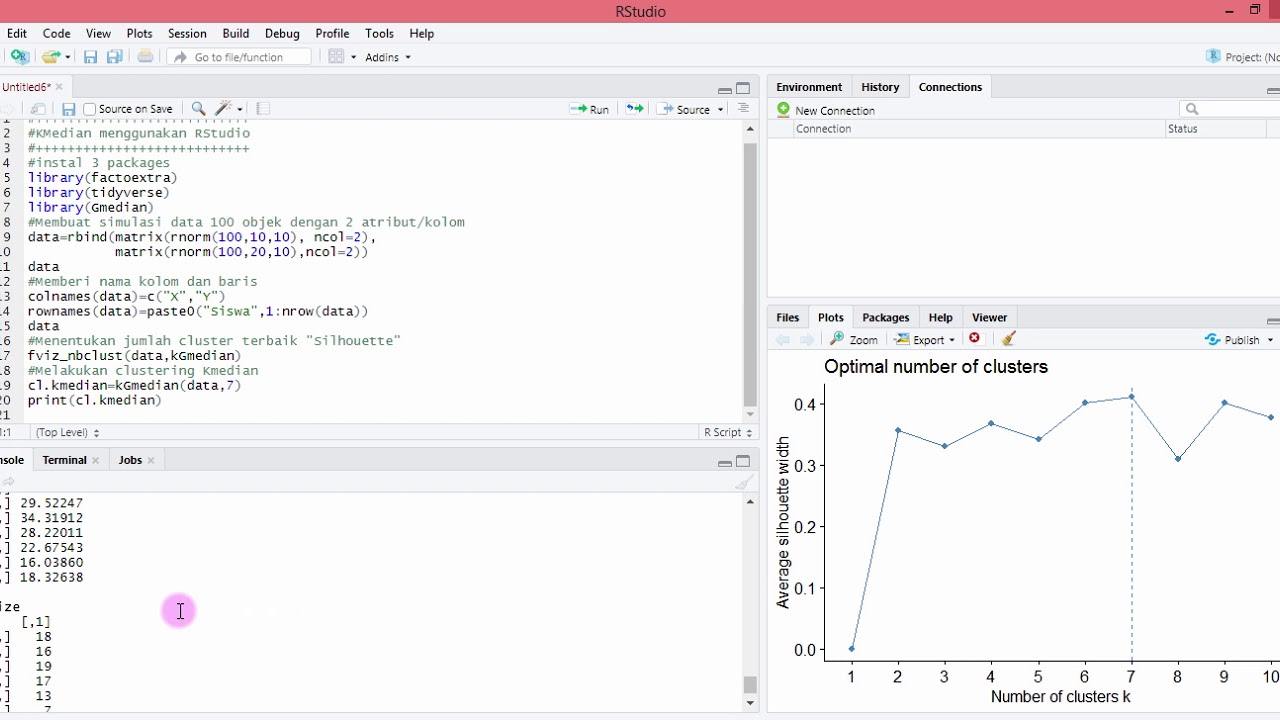
Task: Open the Export plot dropdown
Action: 925,339
